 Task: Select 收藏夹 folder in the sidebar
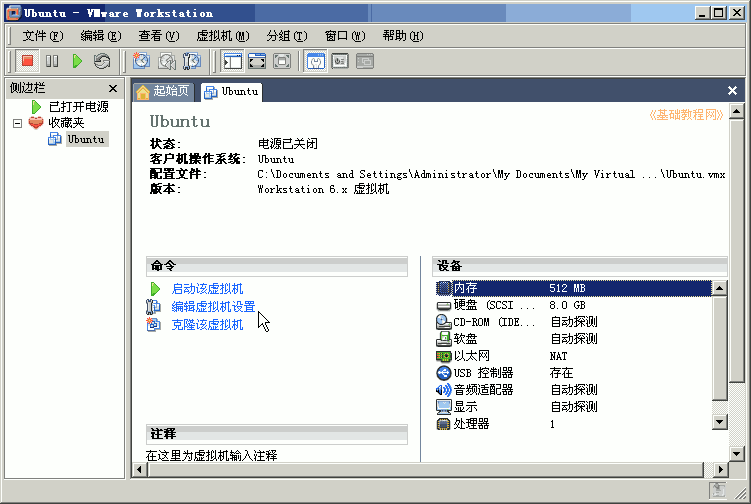pos(66,123)
